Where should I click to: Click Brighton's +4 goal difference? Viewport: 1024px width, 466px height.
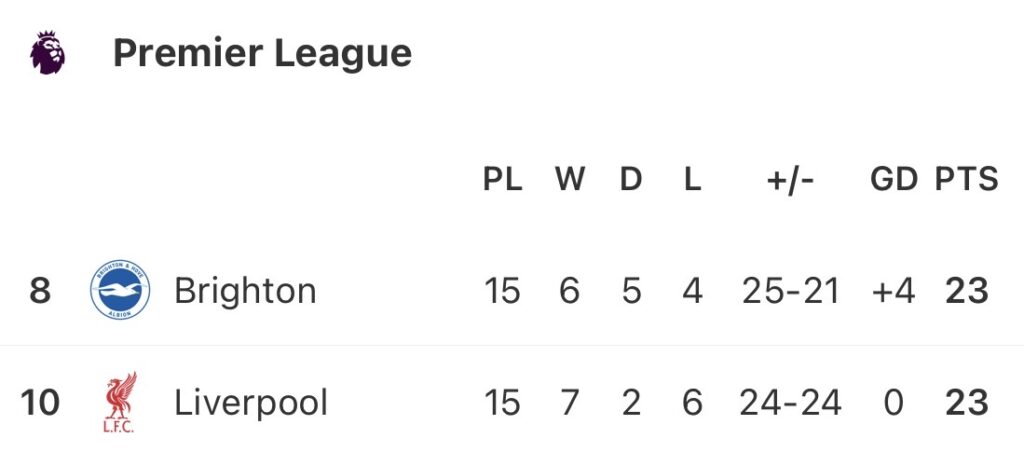pos(893,291)
